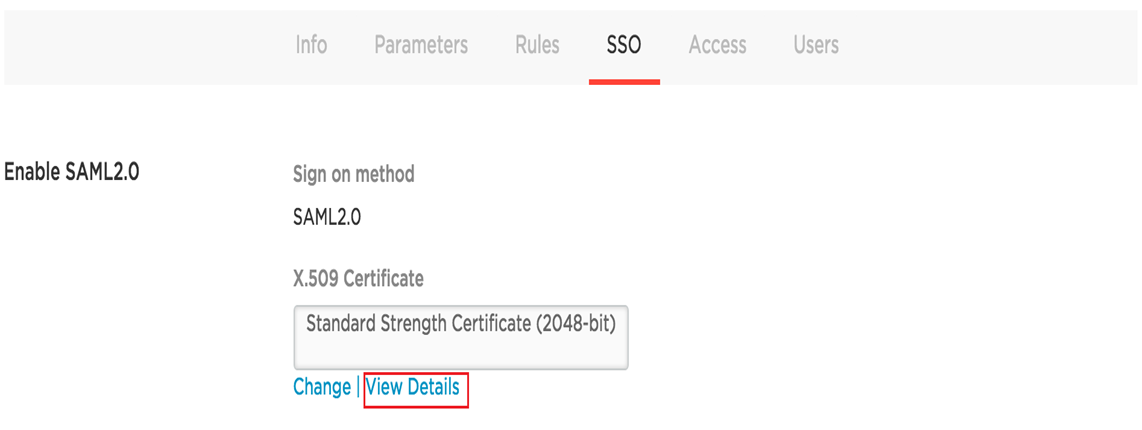Click the X.509 certificate text box
The width and height of the screenshot is (1142, 430).
coord(460,337)
